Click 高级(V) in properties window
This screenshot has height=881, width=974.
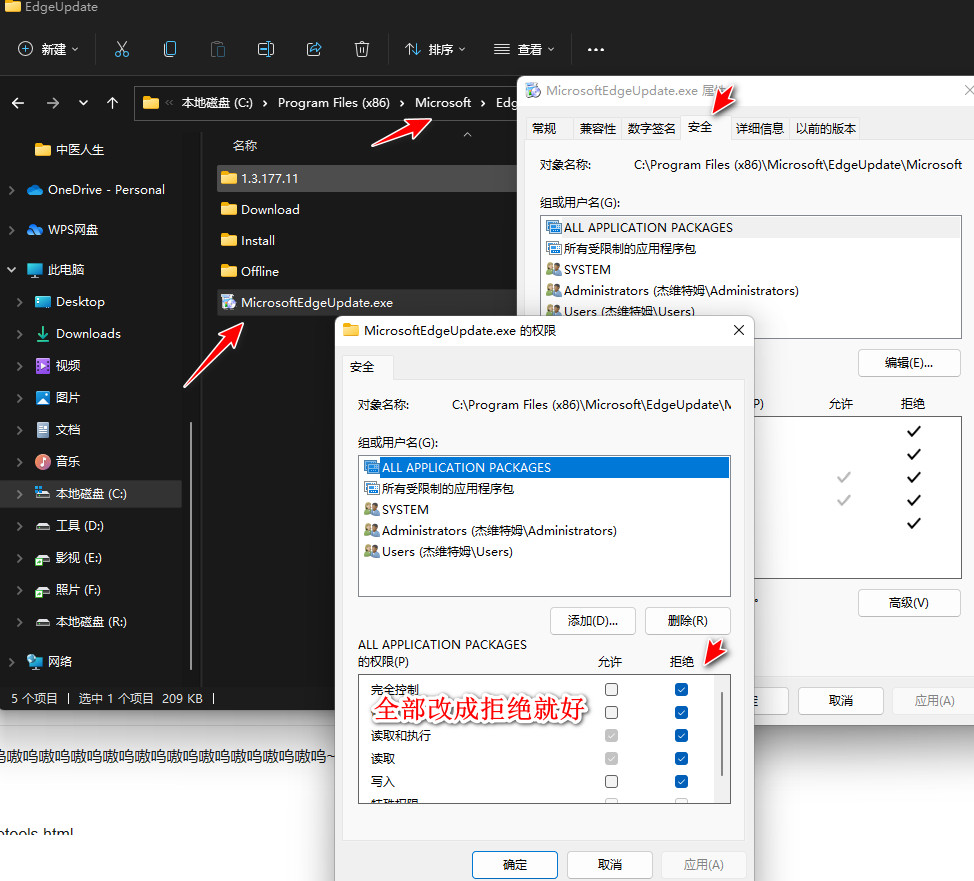click(x=909, y=603)
